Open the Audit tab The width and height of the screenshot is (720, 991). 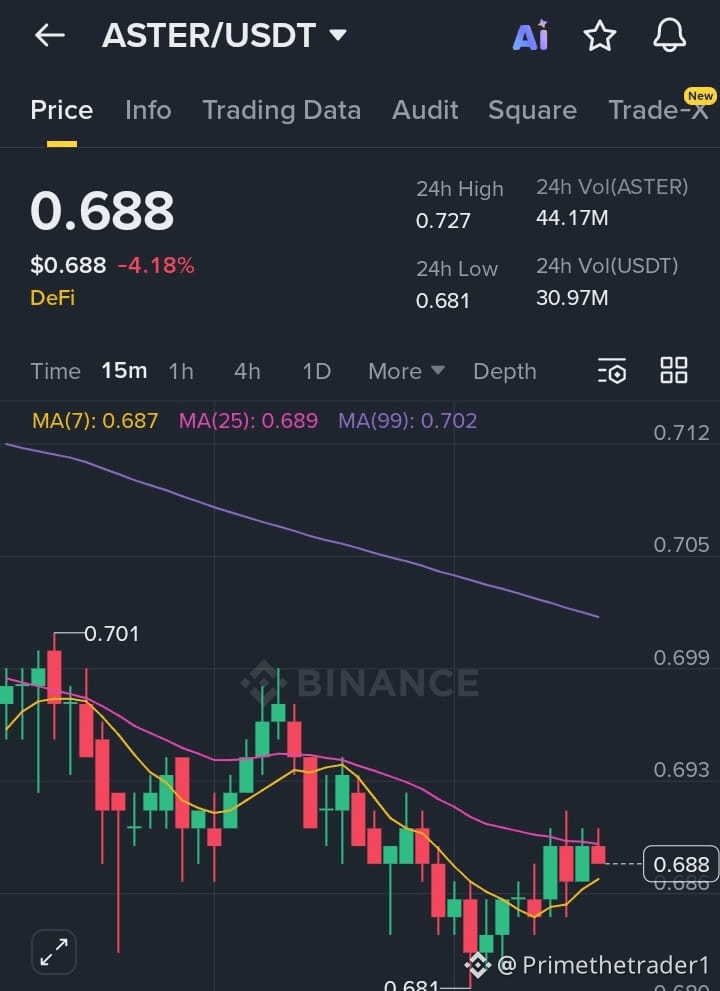coord(425,111)
